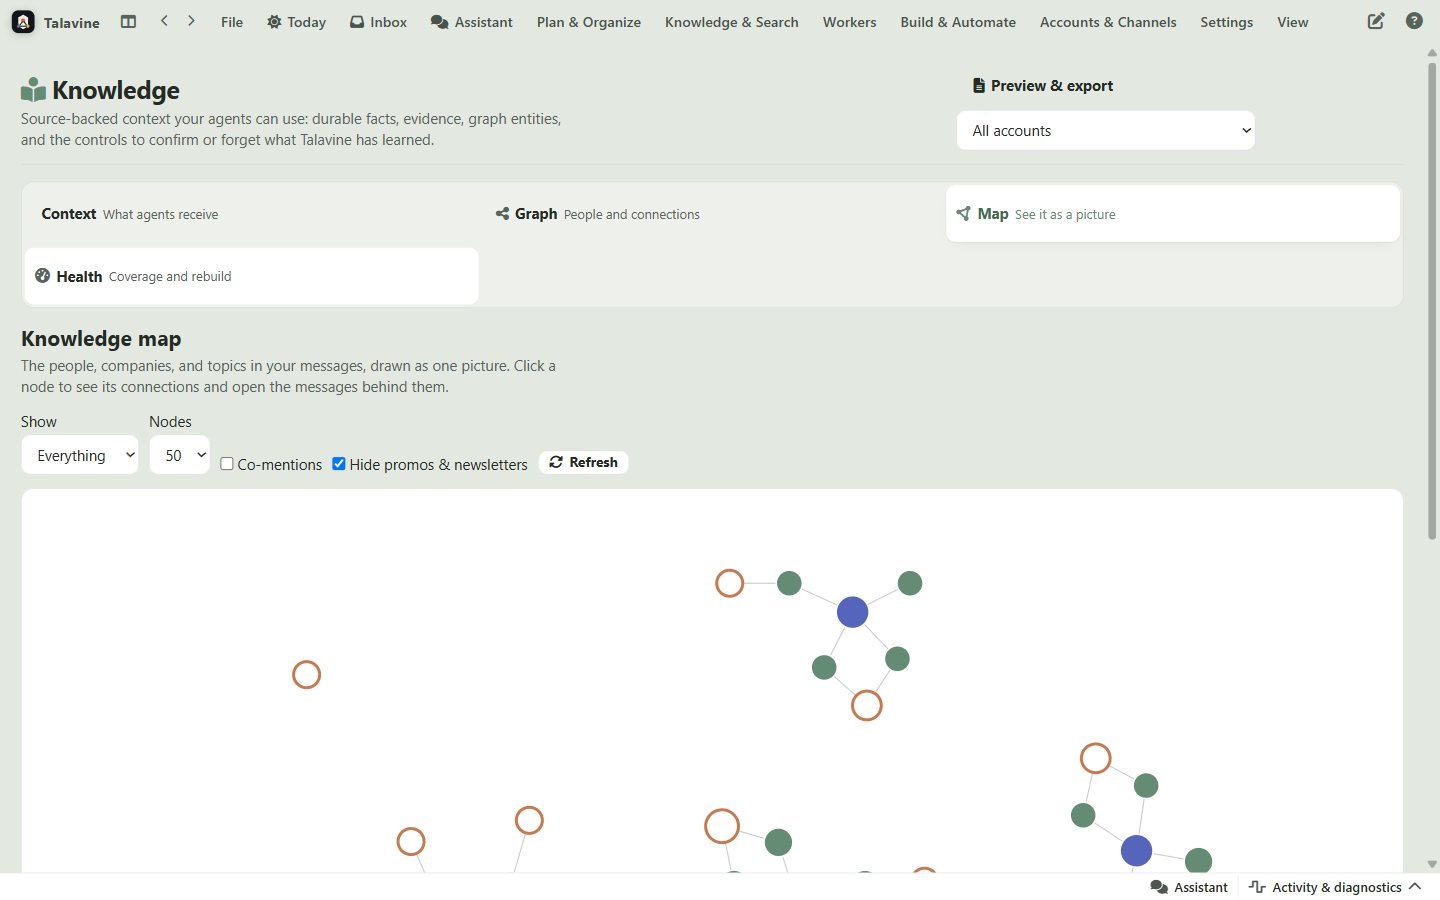Open the compose new note icon
The image size is (1440, 900).
coord(1376,21)
